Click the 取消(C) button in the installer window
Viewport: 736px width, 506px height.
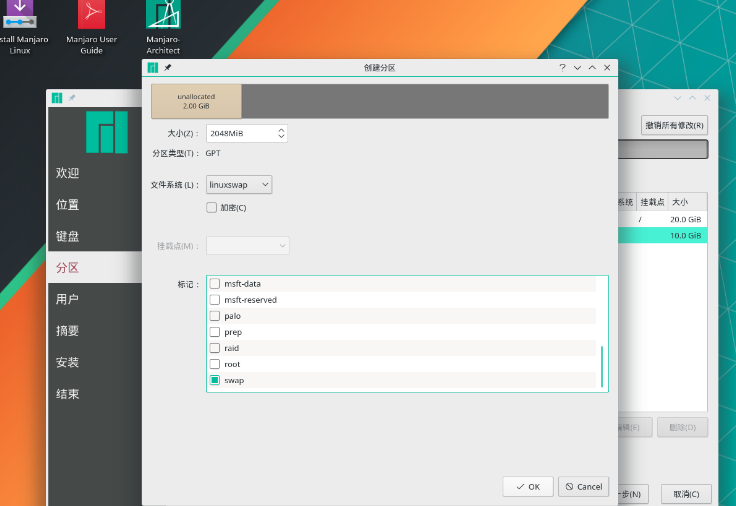click(x=686, y=494)
